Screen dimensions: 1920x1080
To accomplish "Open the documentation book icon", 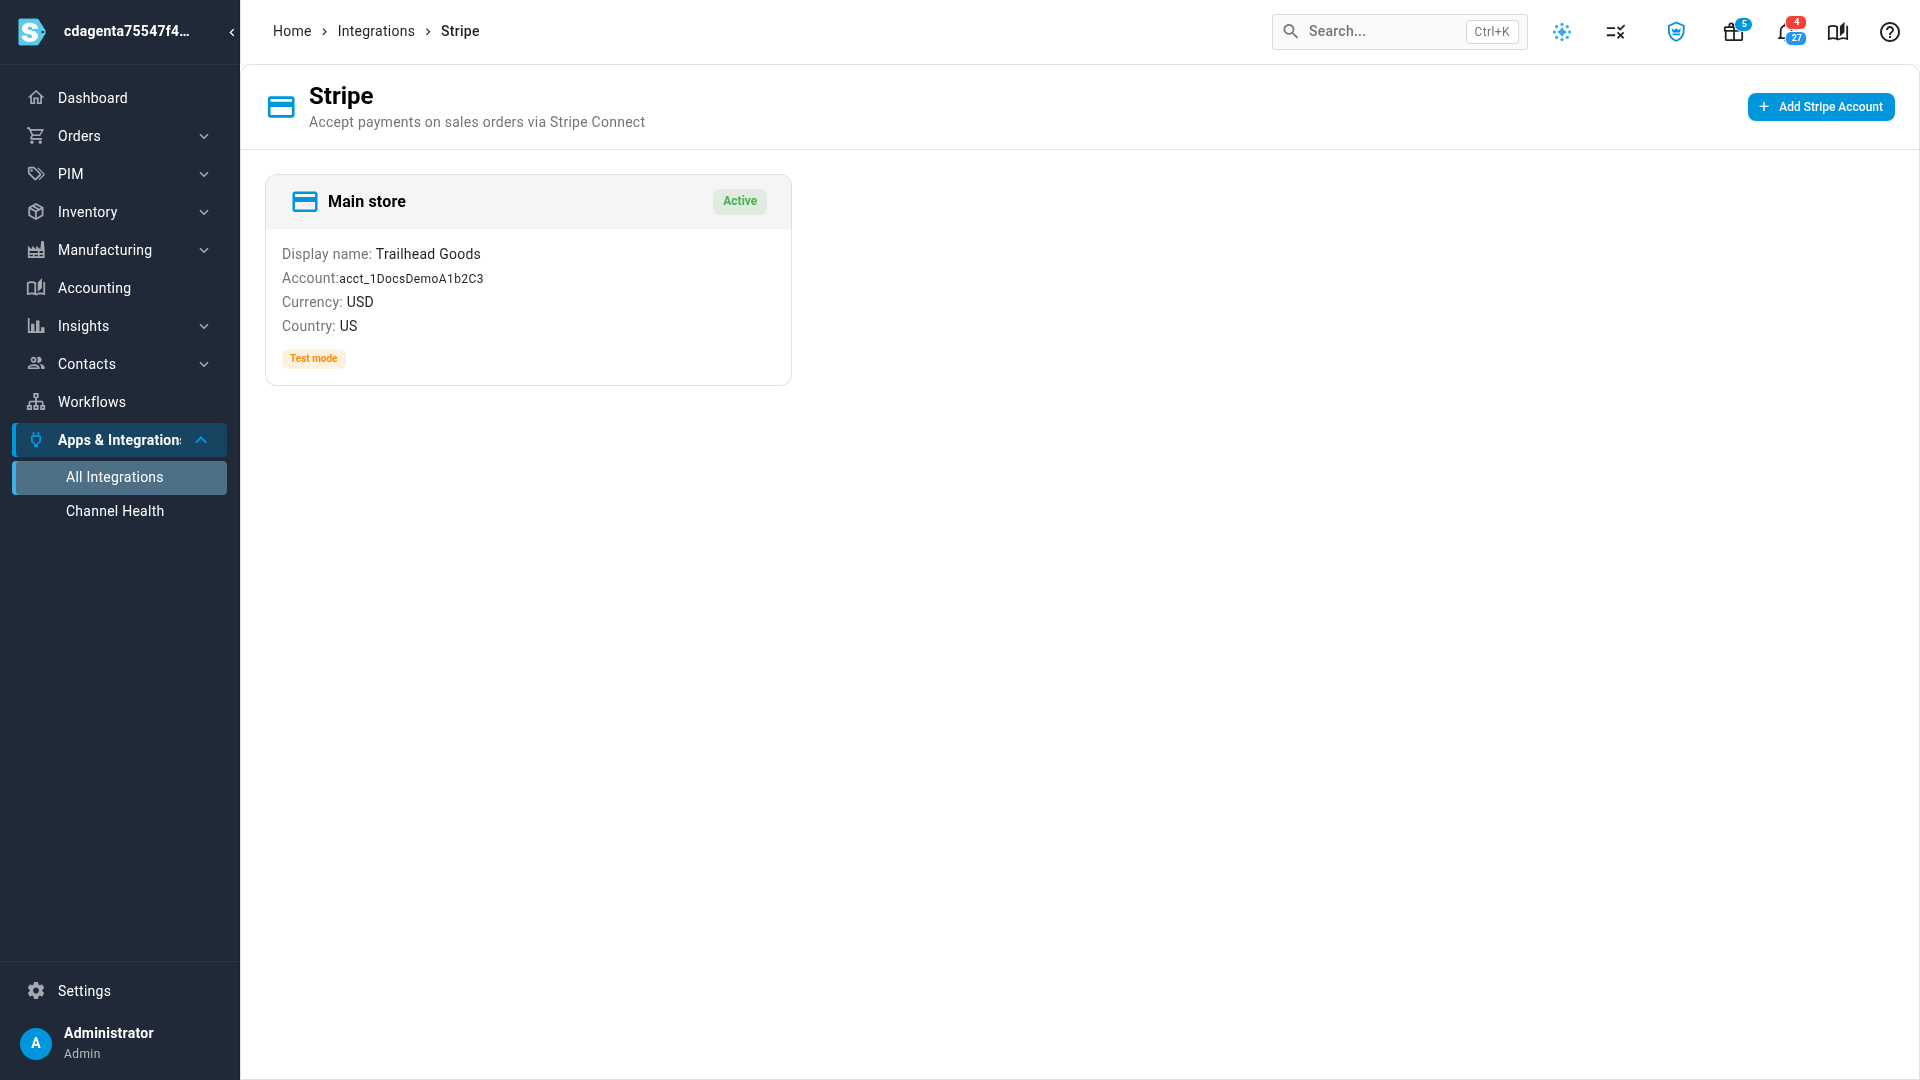I will coord(1838,32).
